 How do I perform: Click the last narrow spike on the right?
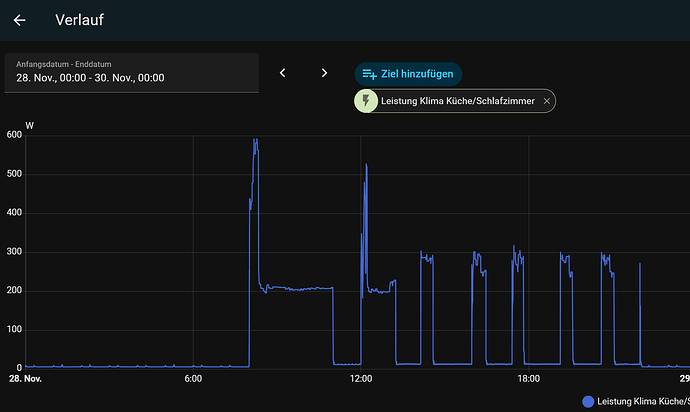click(640, 264)
